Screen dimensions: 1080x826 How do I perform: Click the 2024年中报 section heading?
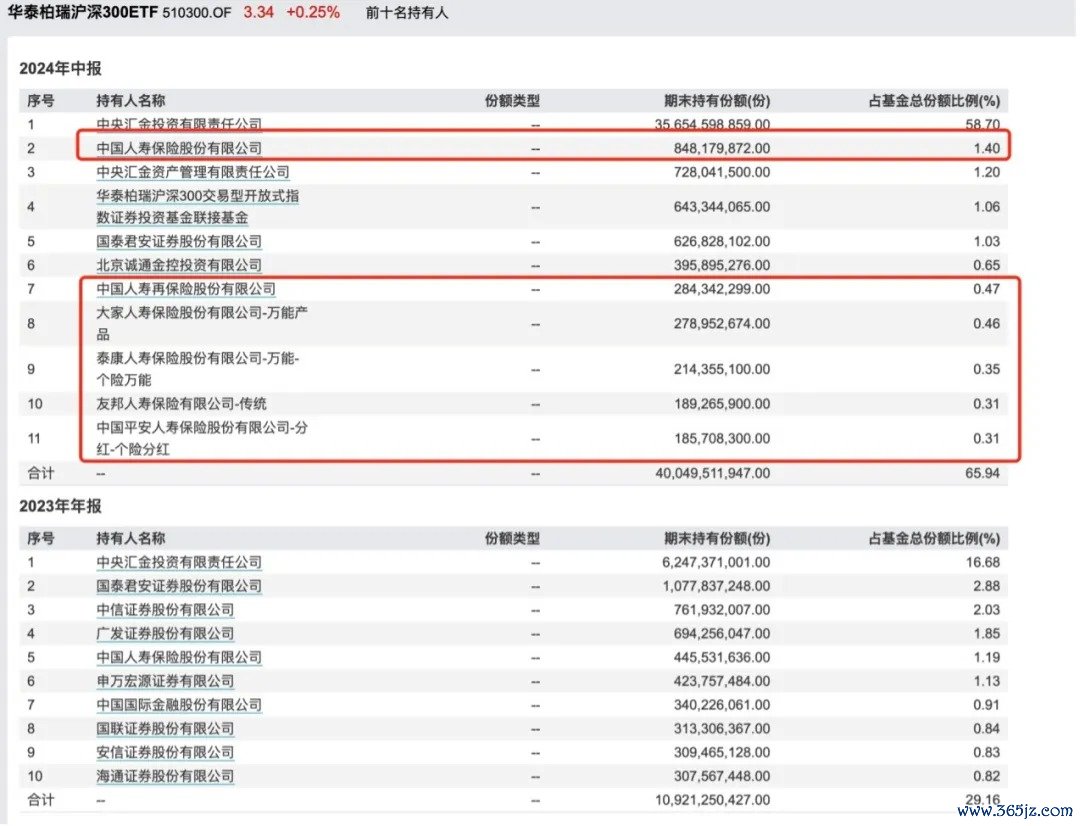click(x=61, y=68)
